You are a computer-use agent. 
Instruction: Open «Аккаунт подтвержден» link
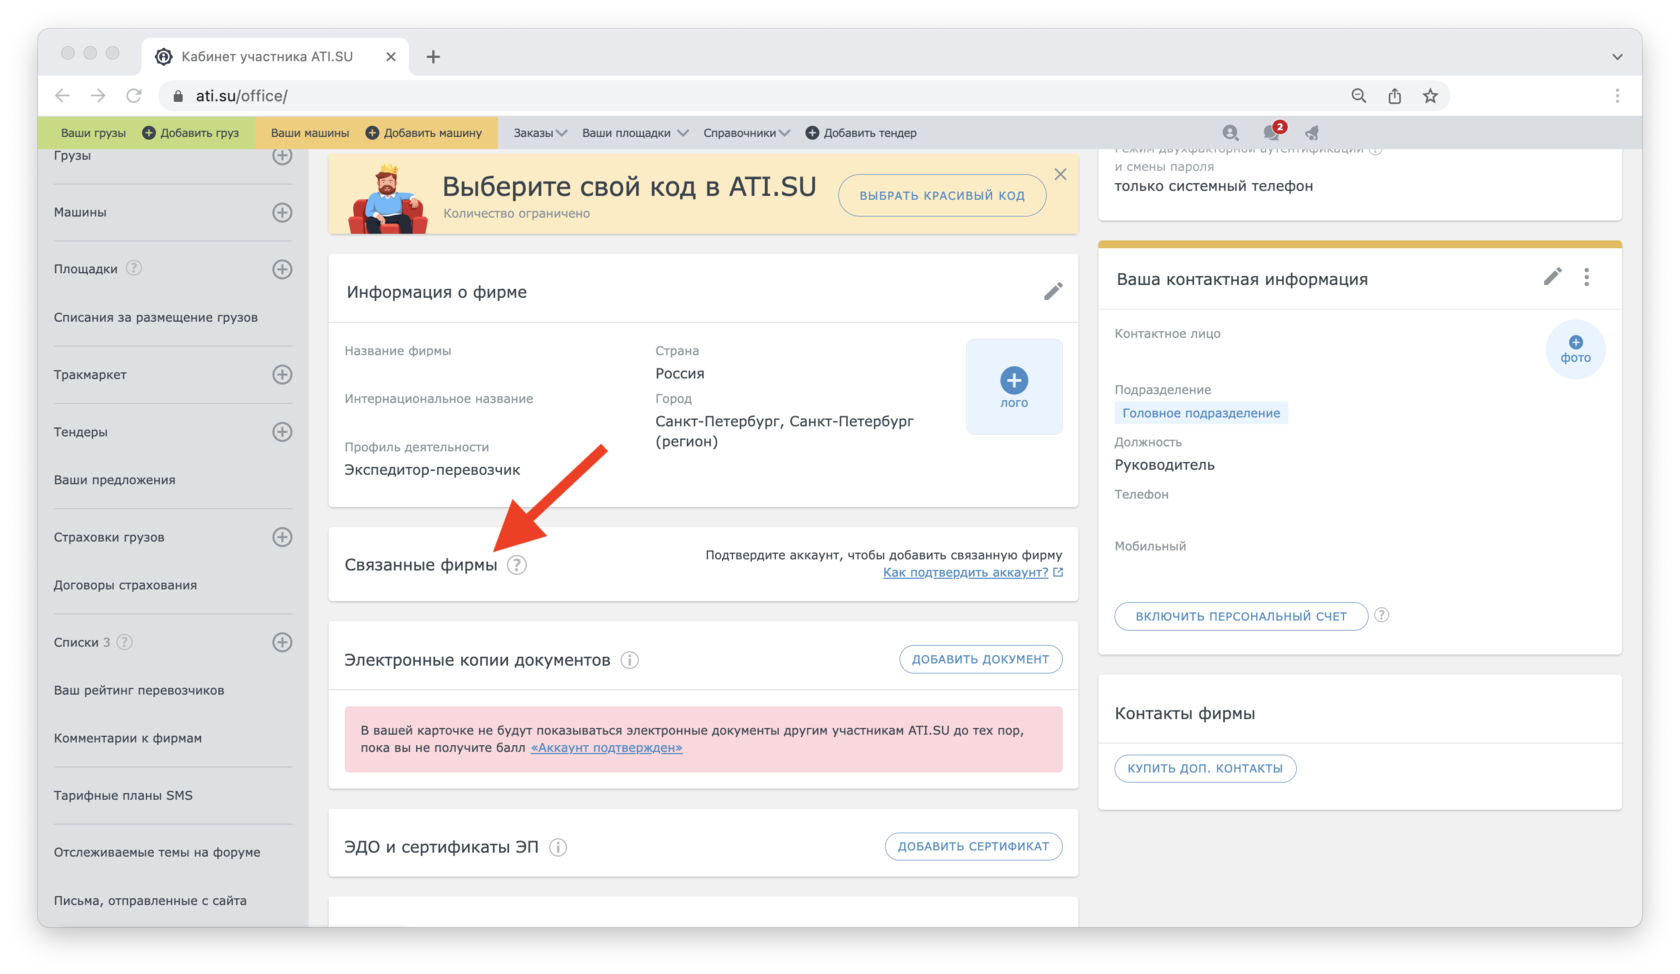(606, 747)
